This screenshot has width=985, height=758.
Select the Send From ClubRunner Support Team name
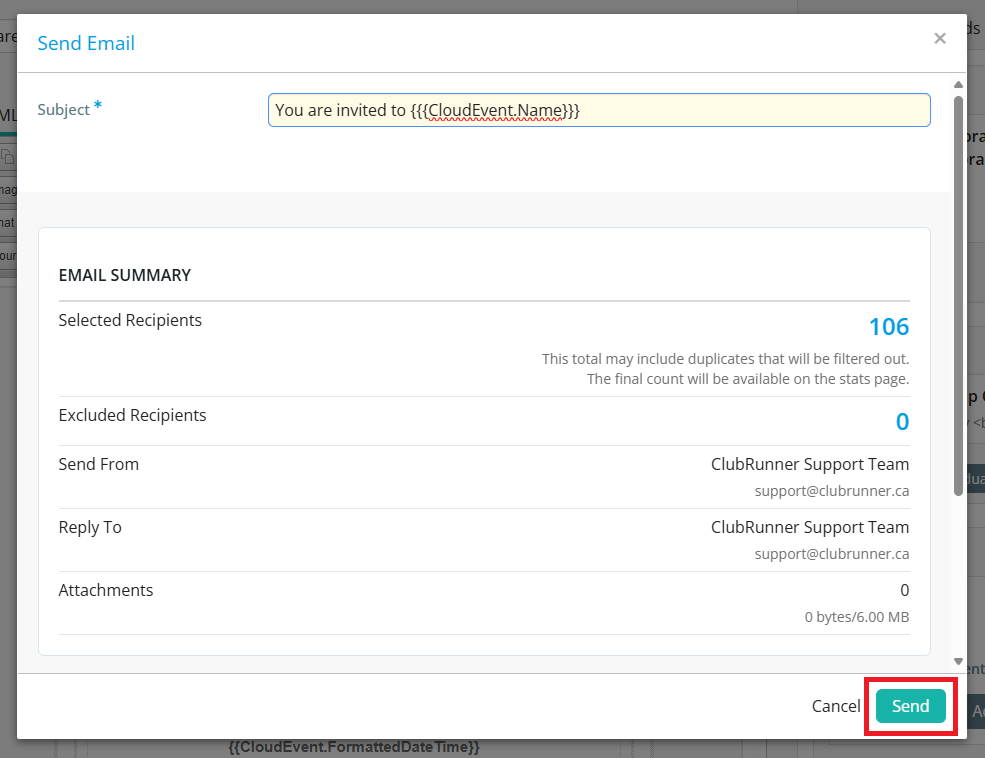(810, 464)
